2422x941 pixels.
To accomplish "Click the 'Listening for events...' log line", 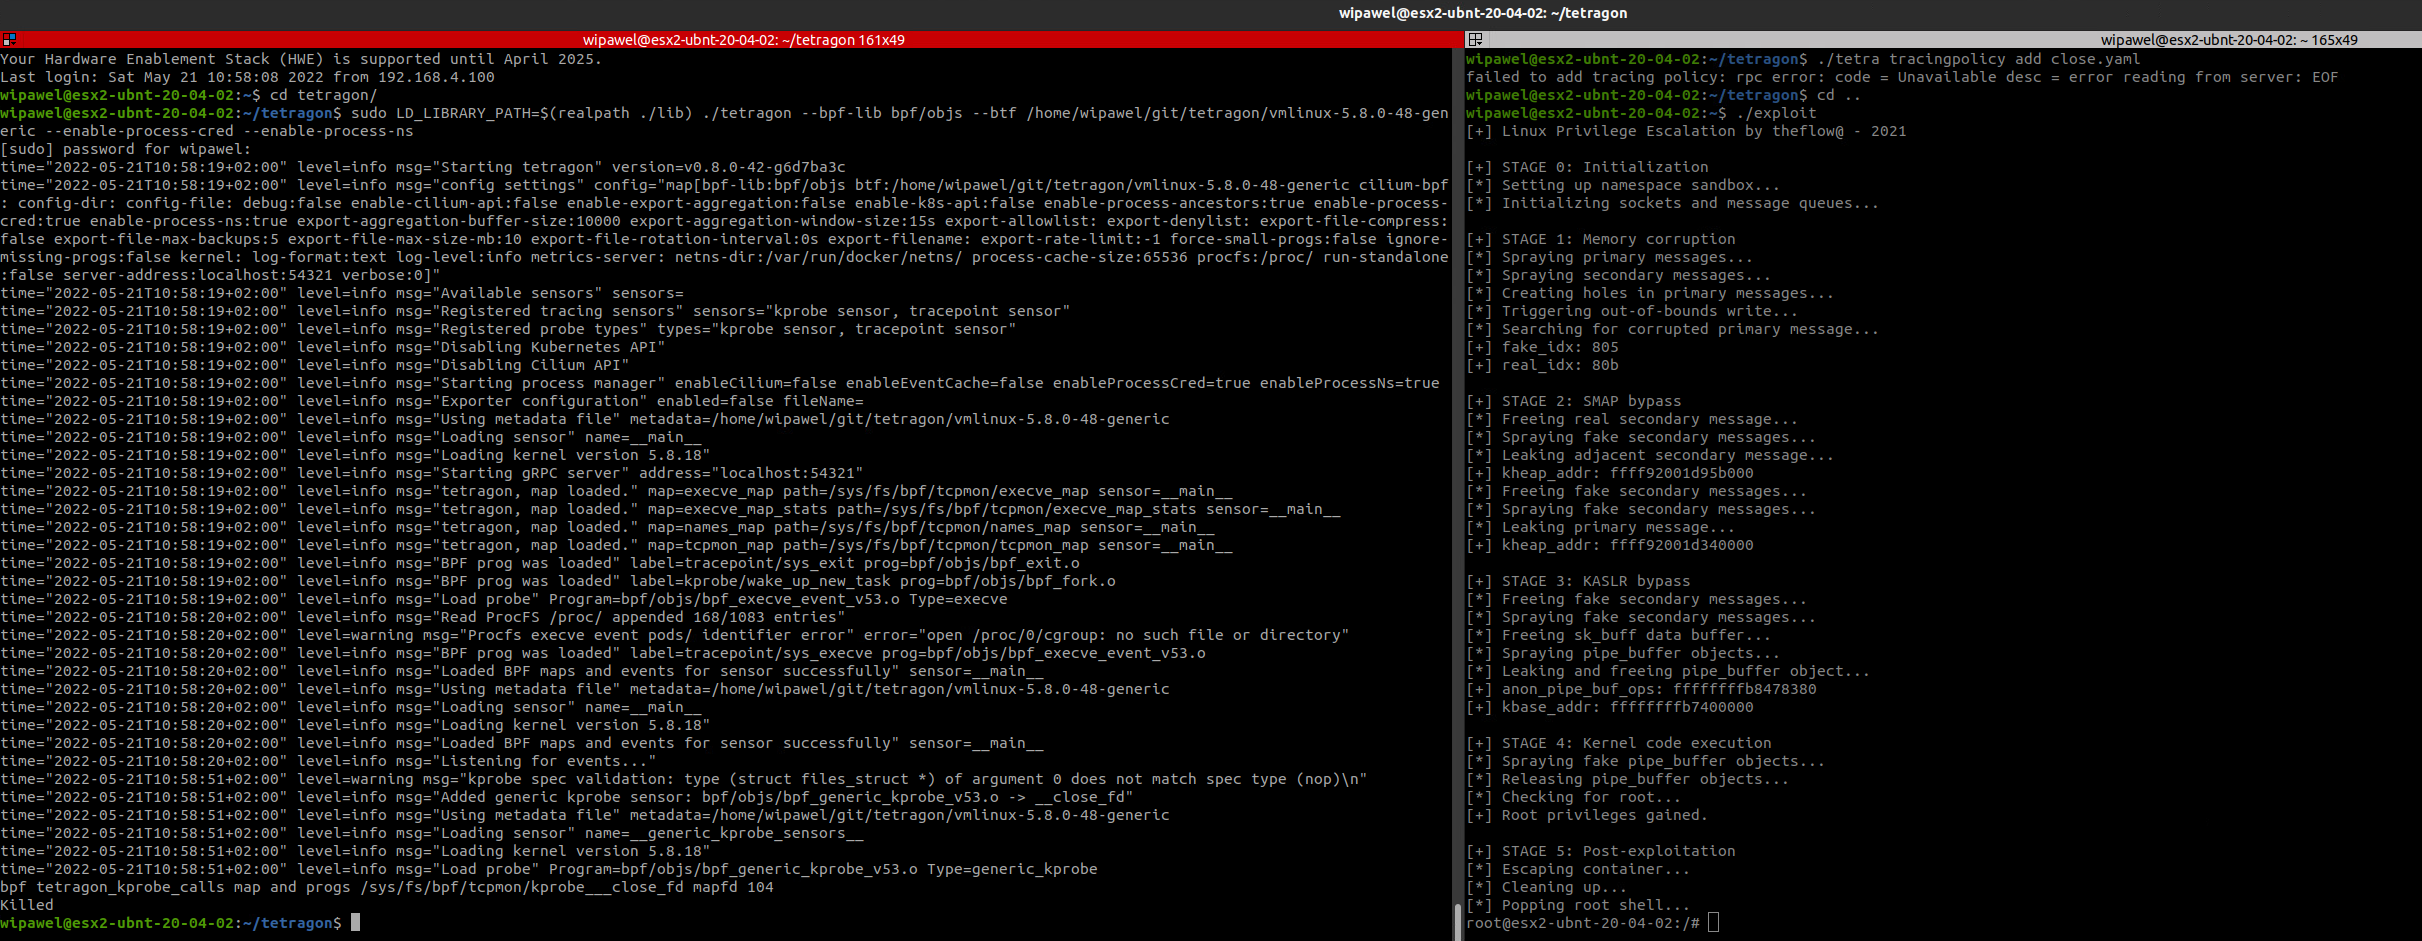I will point(328,761).
